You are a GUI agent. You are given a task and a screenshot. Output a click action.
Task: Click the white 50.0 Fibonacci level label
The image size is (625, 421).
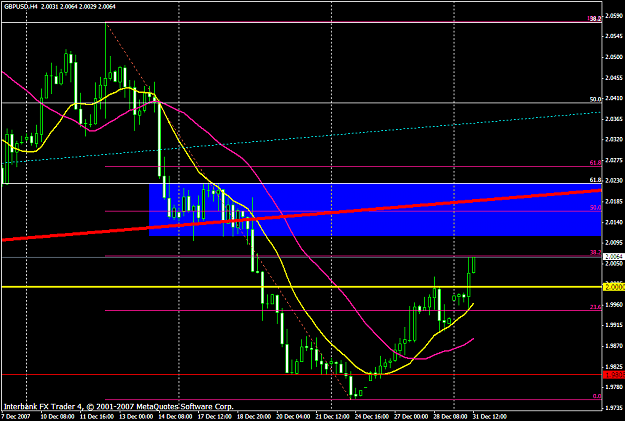pos(596,99)
